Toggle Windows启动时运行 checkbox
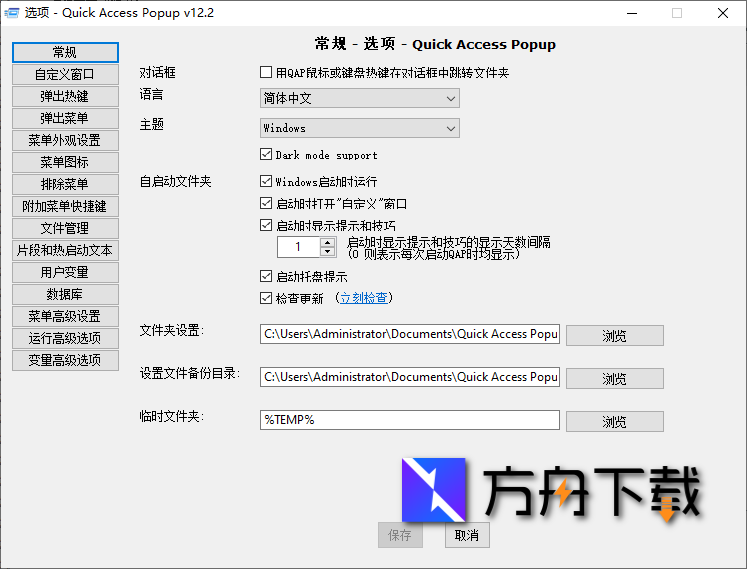Image resolution: width=747 pixels, height=569 pixels. 266,181
